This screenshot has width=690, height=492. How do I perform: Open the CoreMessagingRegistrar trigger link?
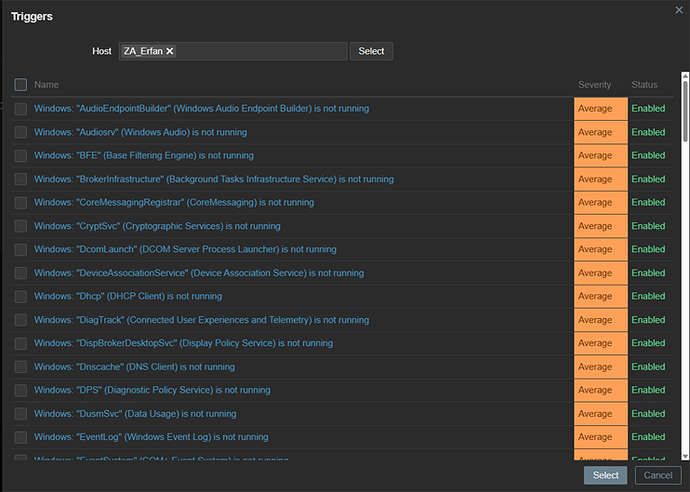pyautogui.click(x=174, y=202)
